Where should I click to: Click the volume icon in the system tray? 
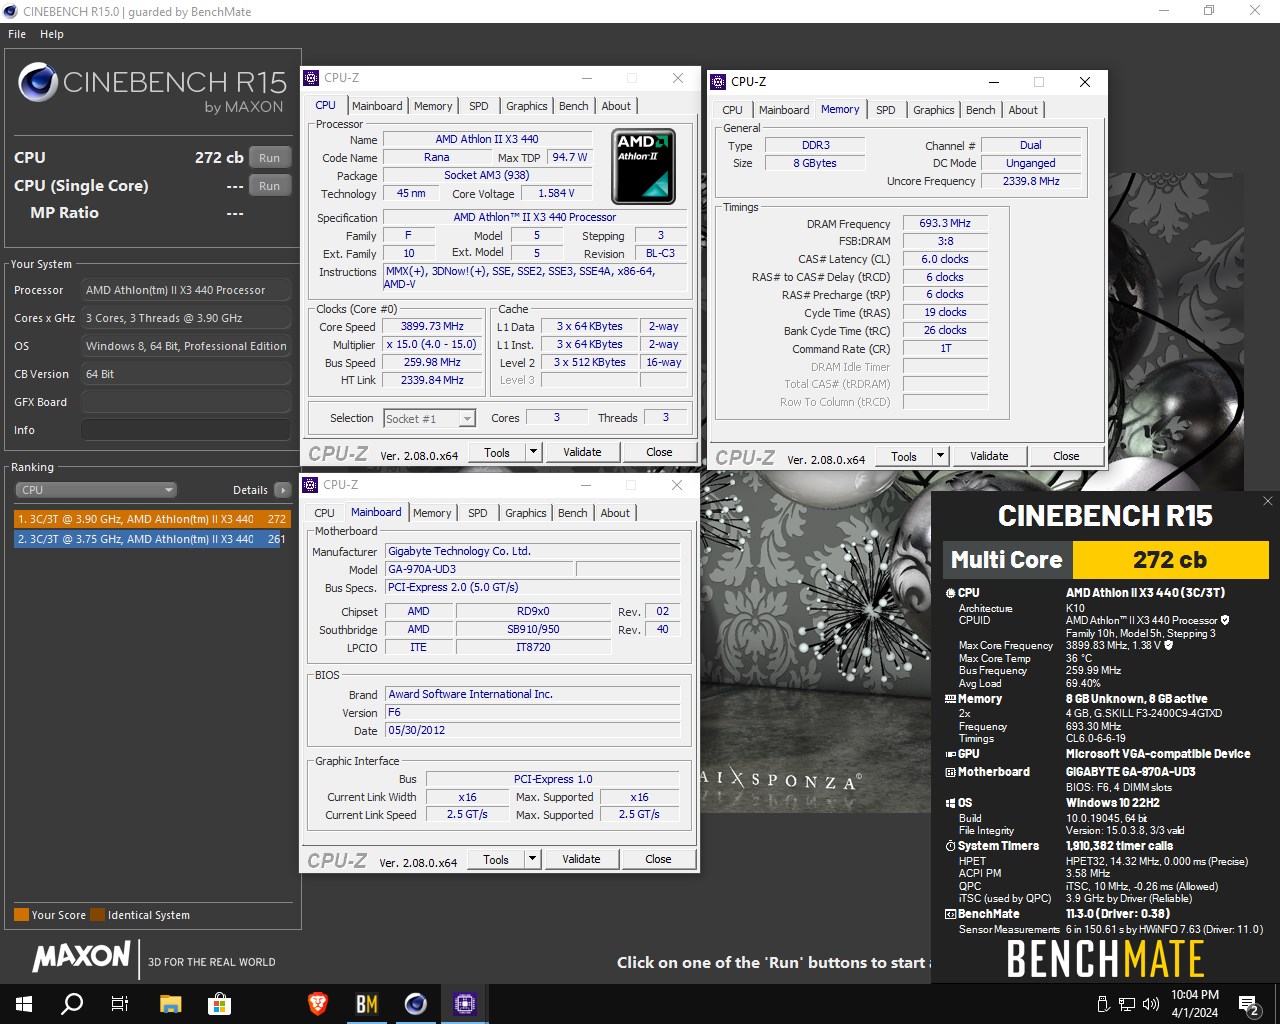(1150, 1004)
